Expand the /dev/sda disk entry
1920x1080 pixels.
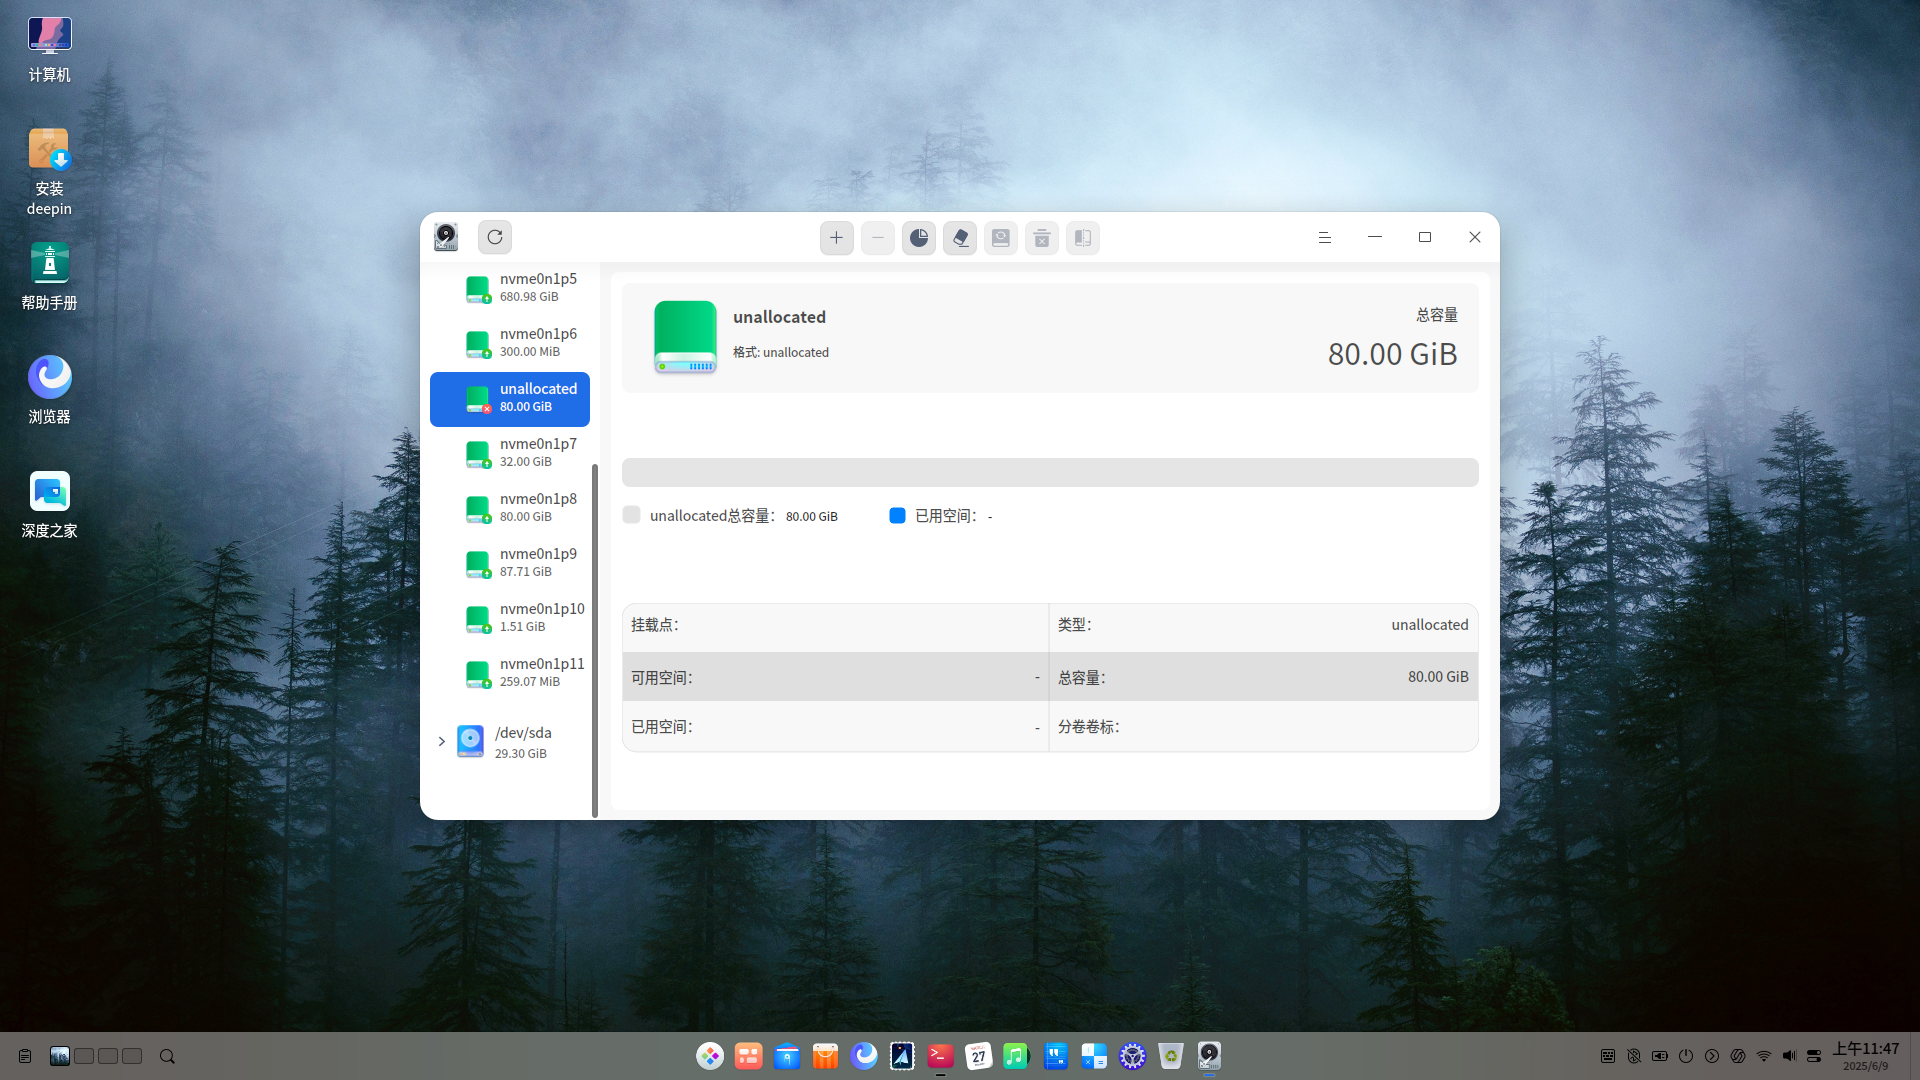(x=441, y=741)
